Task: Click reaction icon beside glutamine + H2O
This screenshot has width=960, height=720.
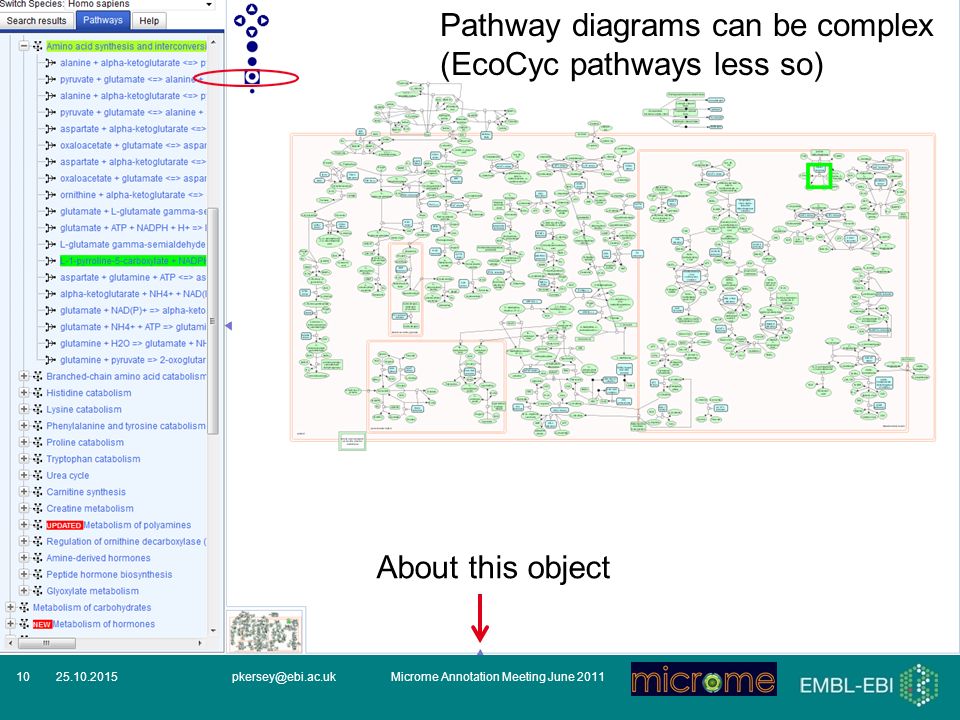Action: pyautogui.click(x=51, y=343)
